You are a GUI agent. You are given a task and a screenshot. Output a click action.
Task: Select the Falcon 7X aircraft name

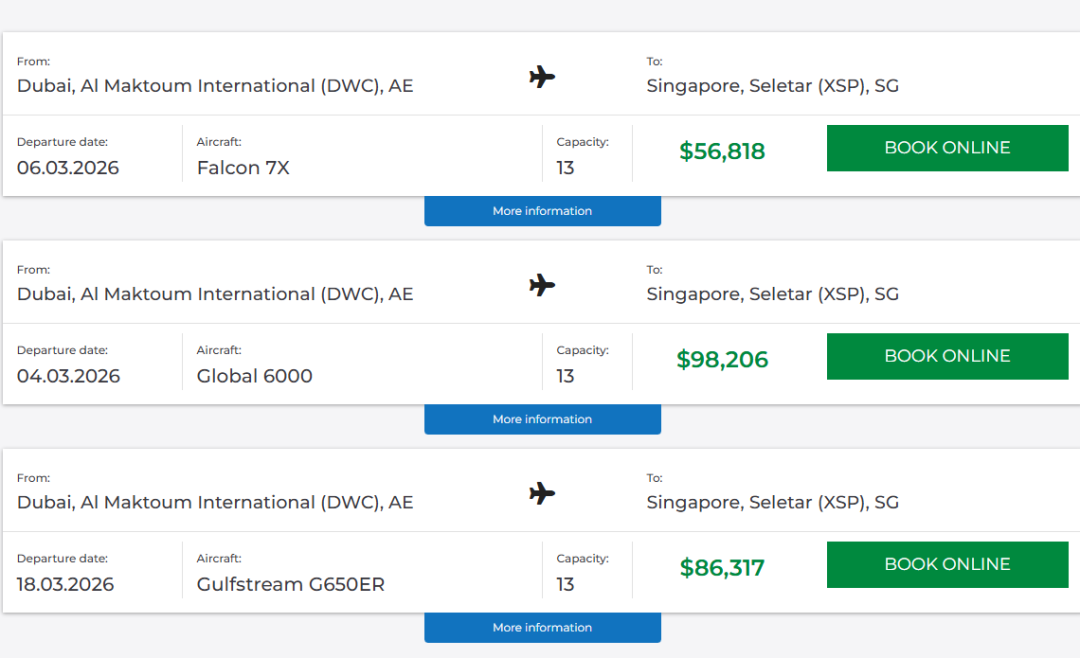pyautogui.click(x=243, y=168)
